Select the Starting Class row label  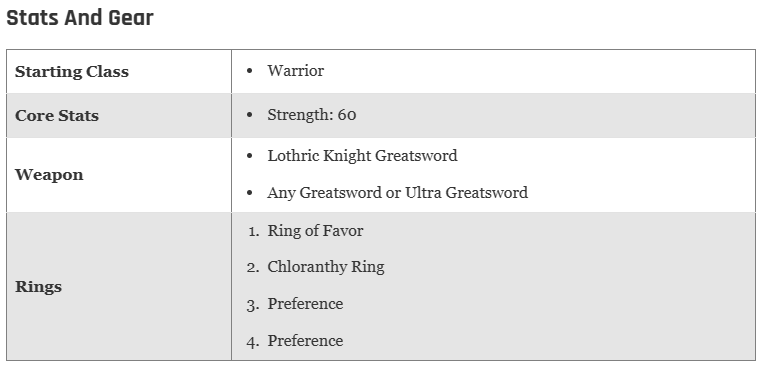tap(72, 72)
